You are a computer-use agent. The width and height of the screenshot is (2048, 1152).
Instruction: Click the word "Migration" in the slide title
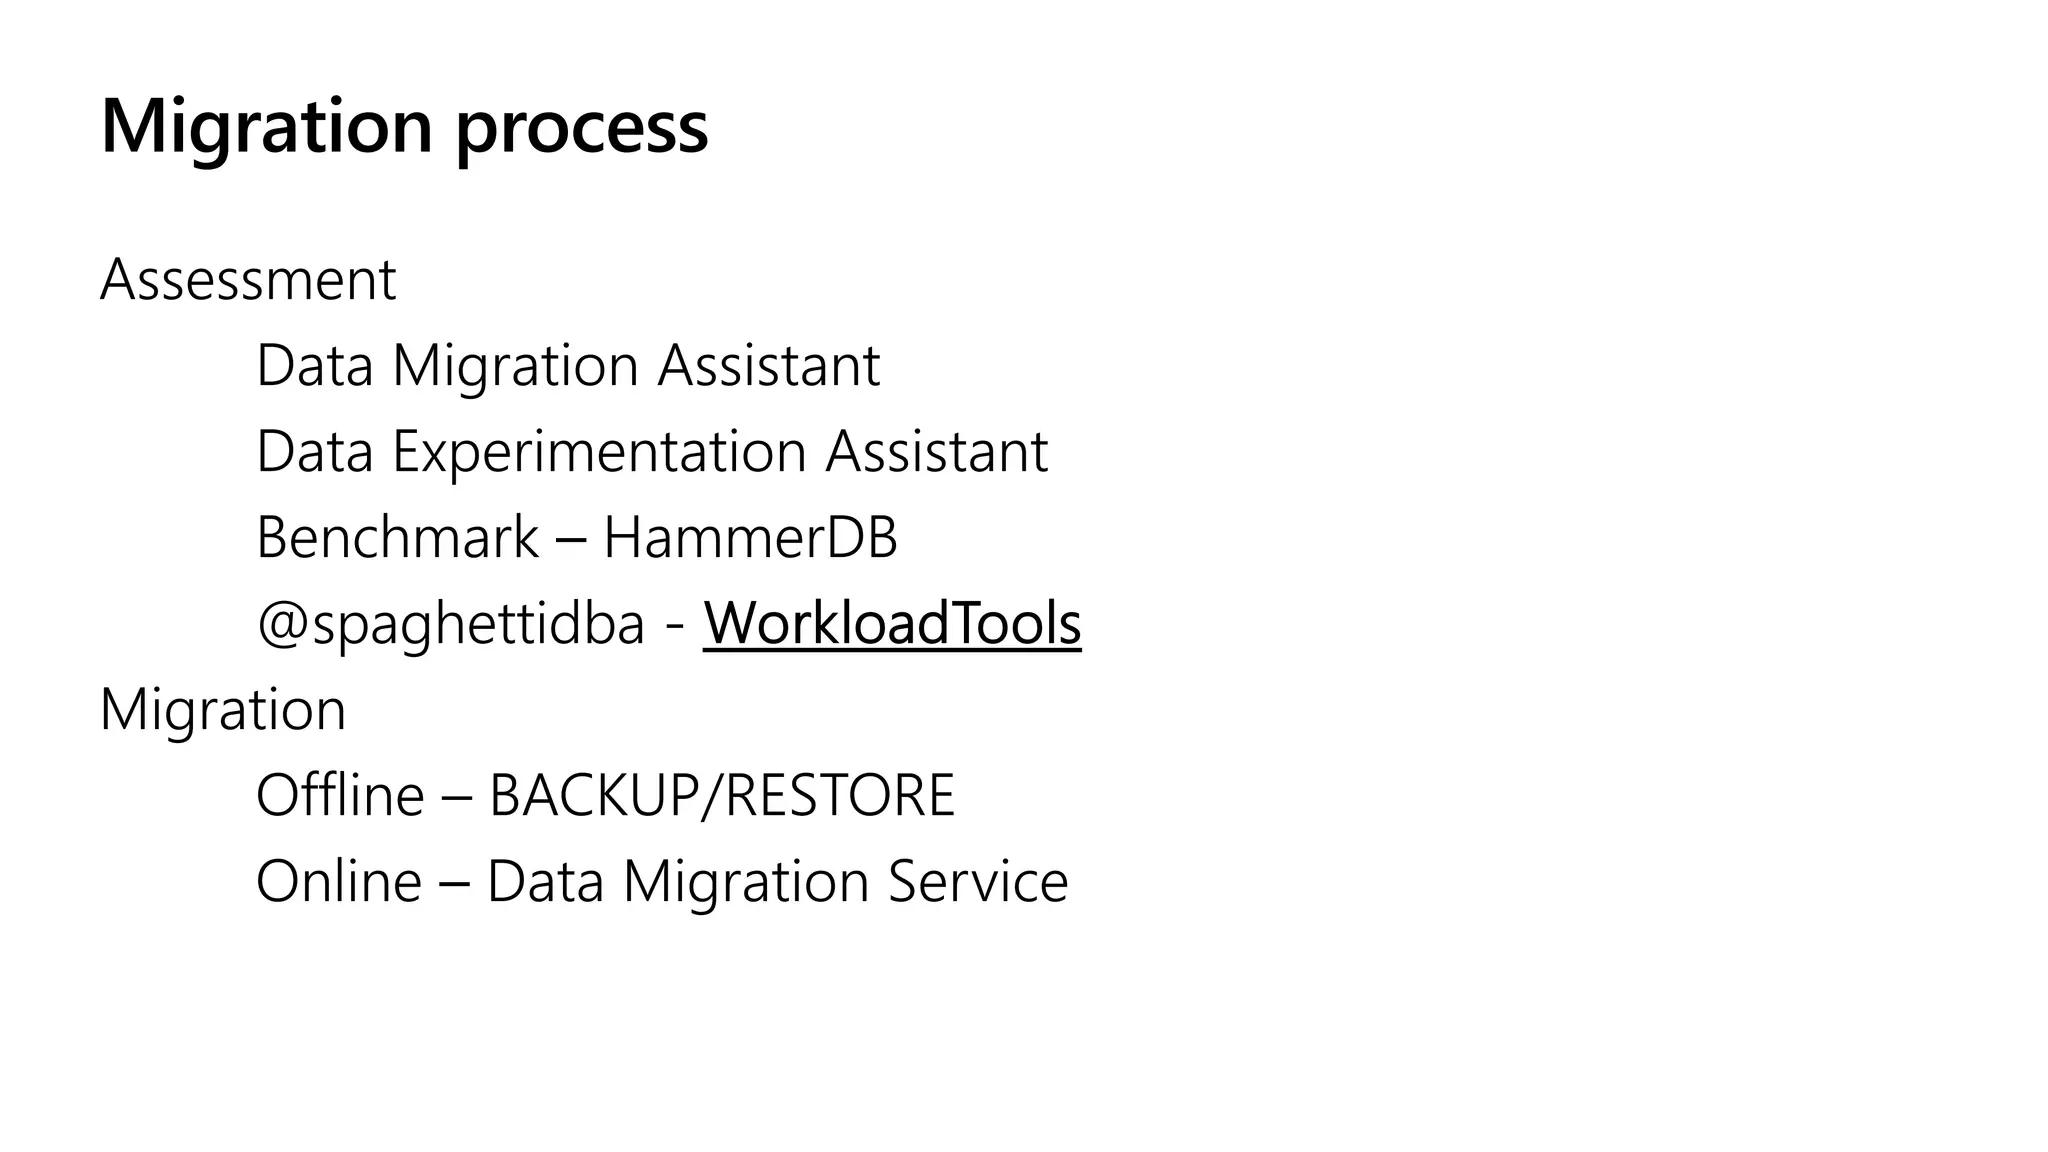coord(267,126)
